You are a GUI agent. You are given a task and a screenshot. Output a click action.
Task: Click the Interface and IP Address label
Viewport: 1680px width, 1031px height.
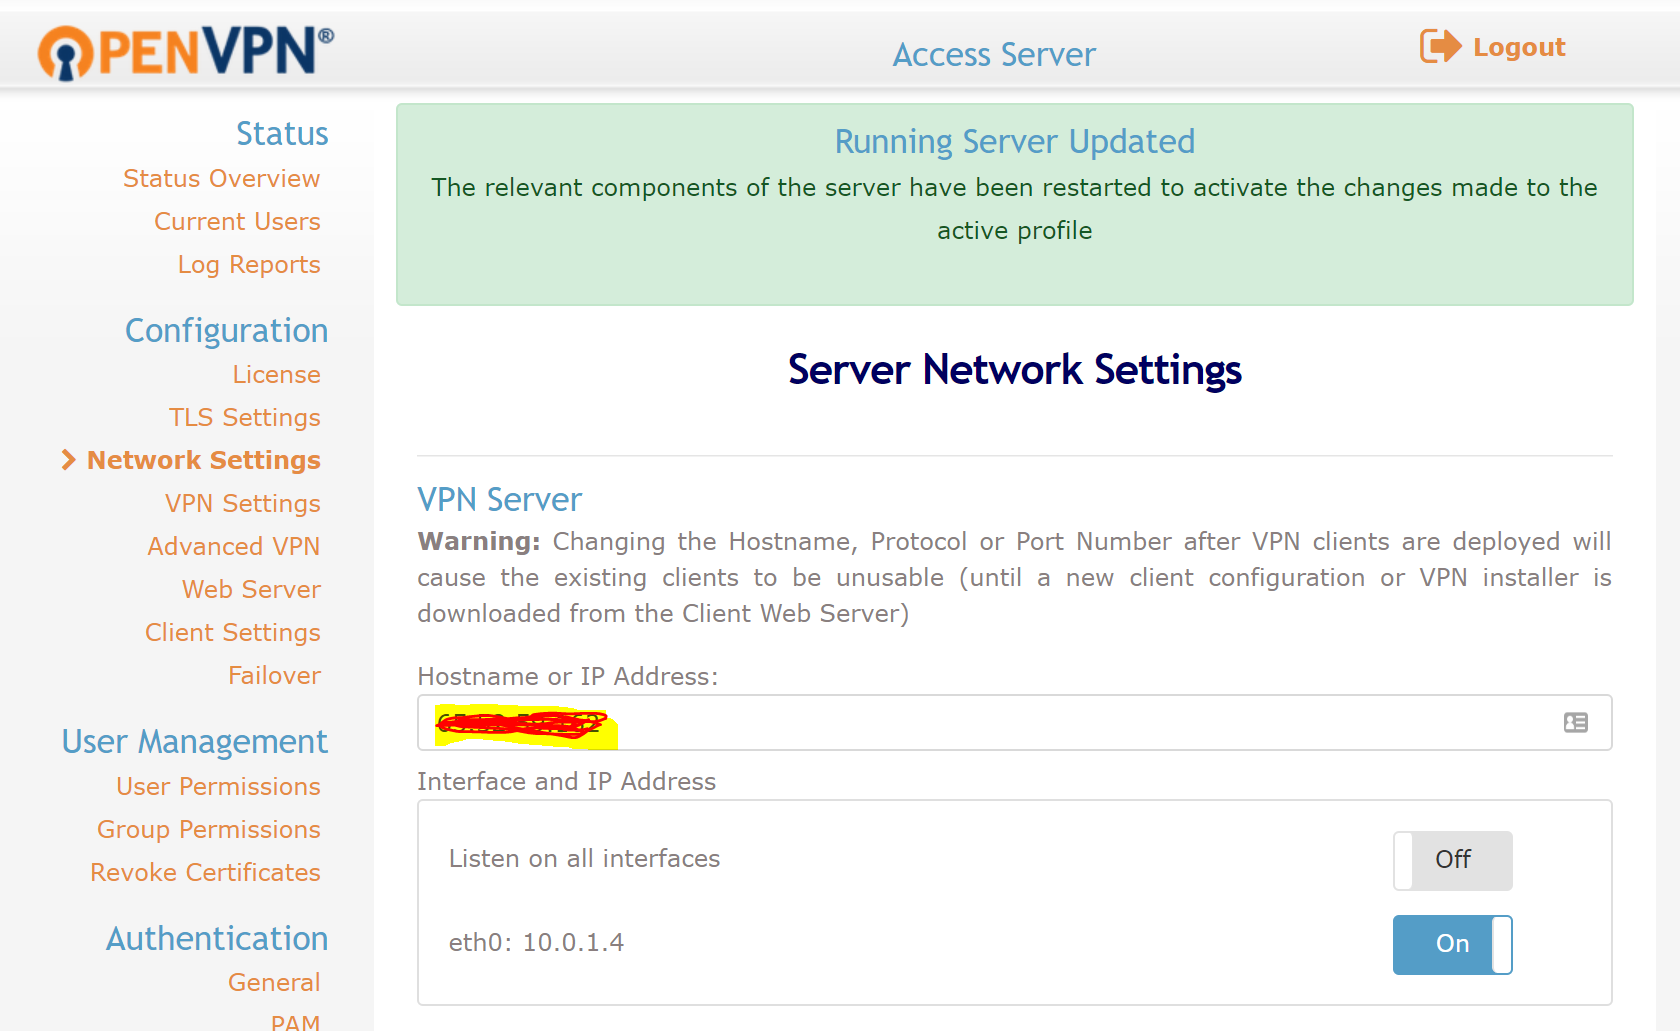coord(567,781)
